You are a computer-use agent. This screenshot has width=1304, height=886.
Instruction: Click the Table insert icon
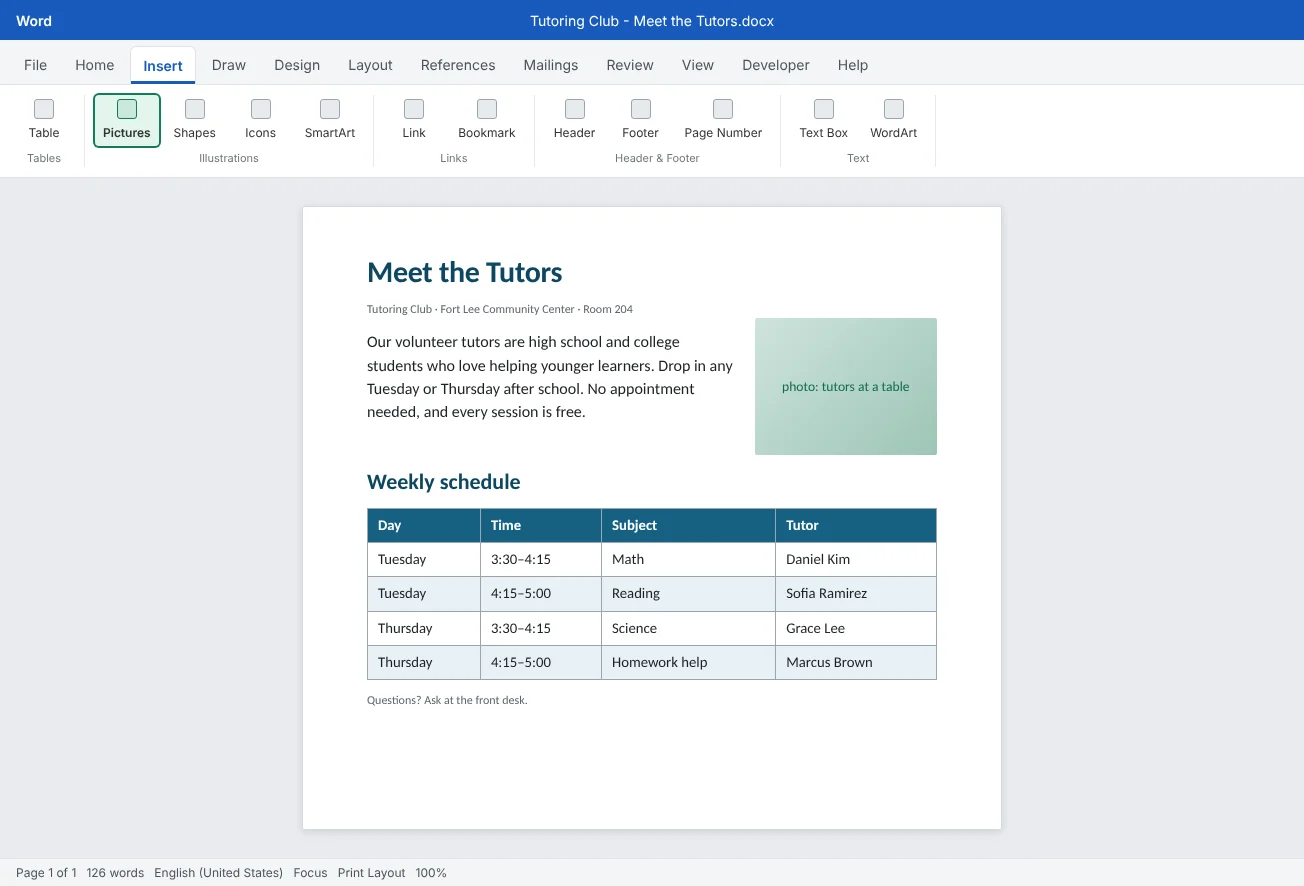(44, 120)
